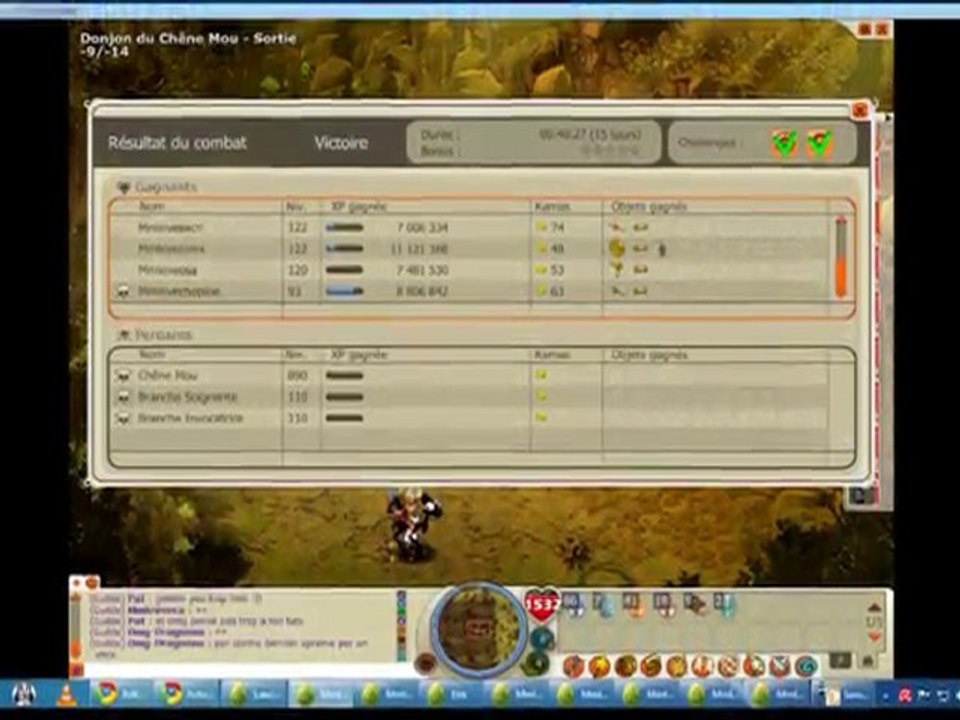Click the second green challenge checkmark icon

coord(819,143)
